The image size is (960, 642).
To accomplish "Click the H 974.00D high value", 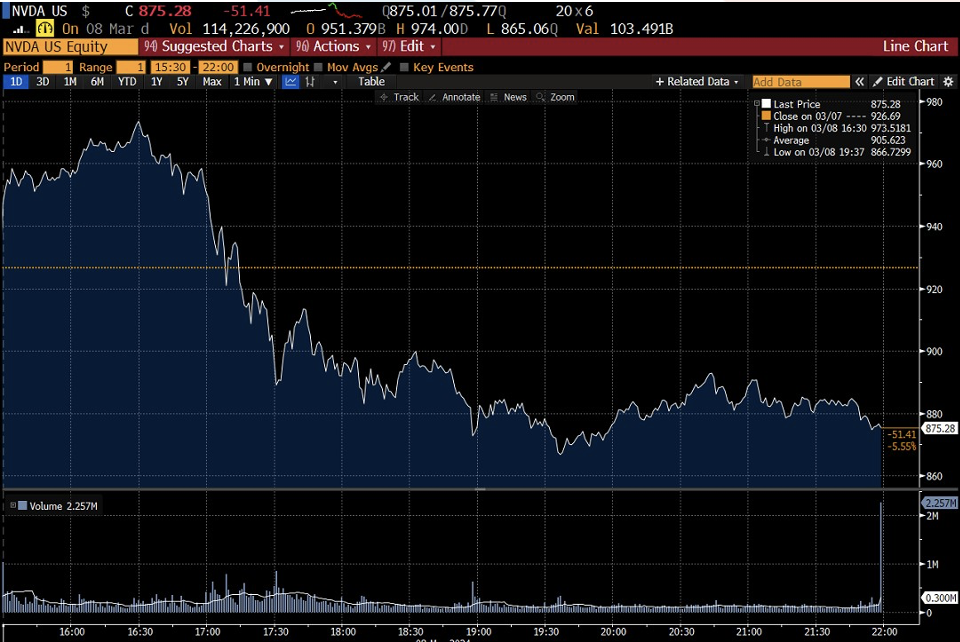I will point(432,29).
